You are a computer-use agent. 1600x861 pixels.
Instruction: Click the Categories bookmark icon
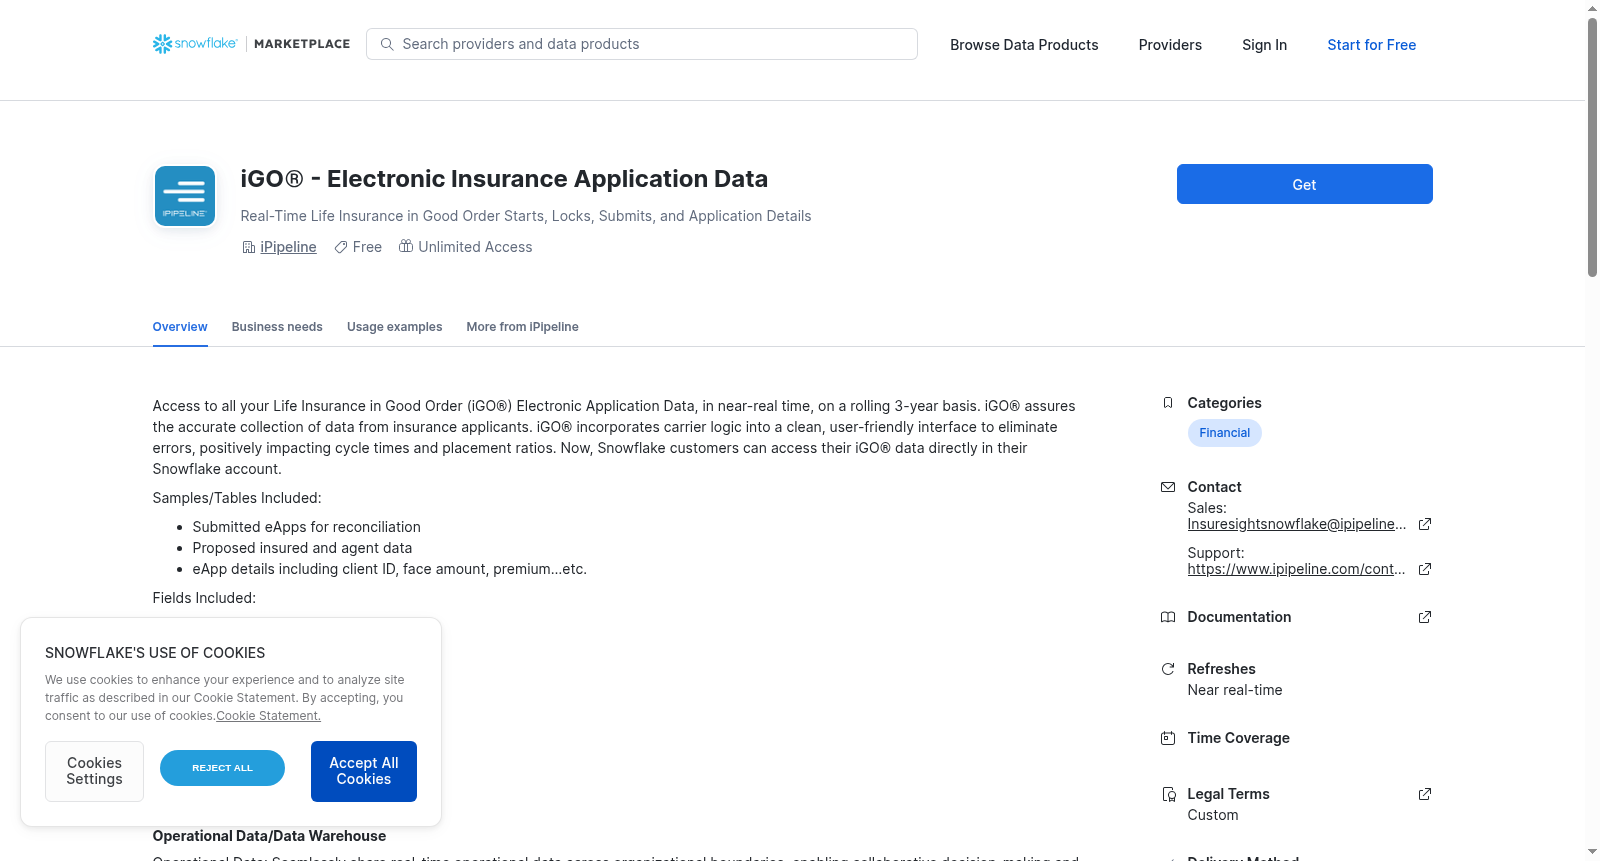point(1168,403)
